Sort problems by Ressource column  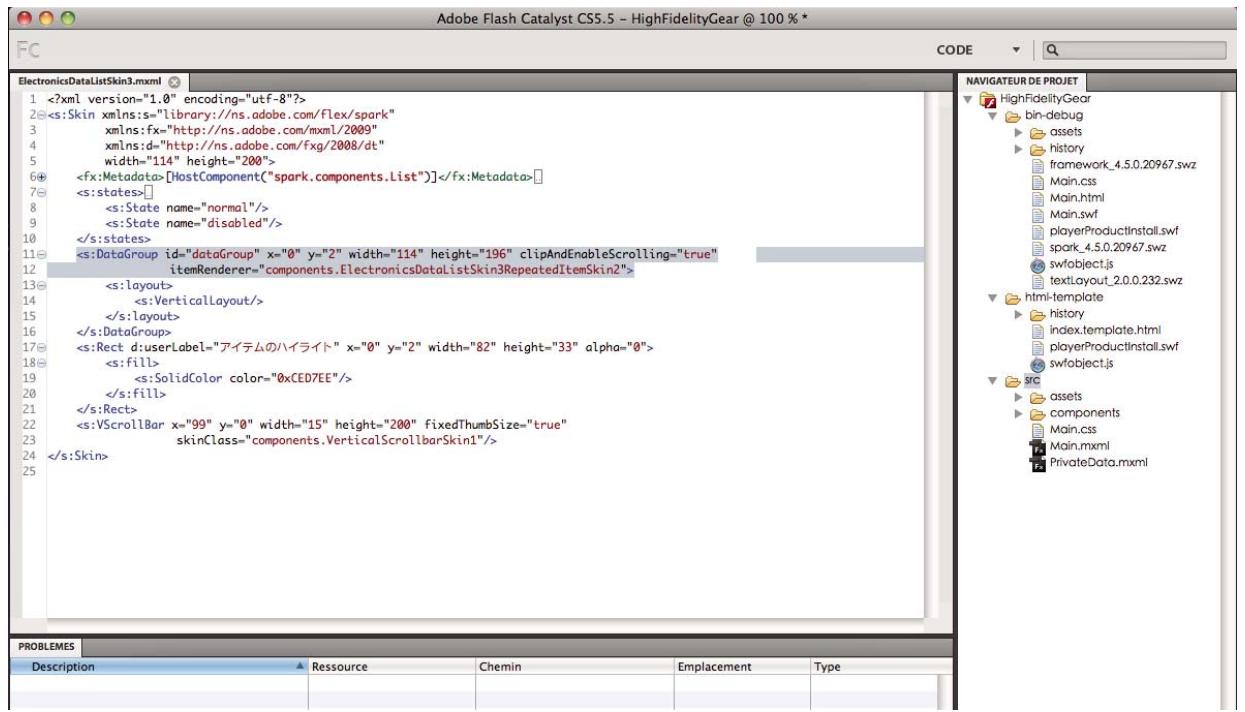(x=391, y=665)
